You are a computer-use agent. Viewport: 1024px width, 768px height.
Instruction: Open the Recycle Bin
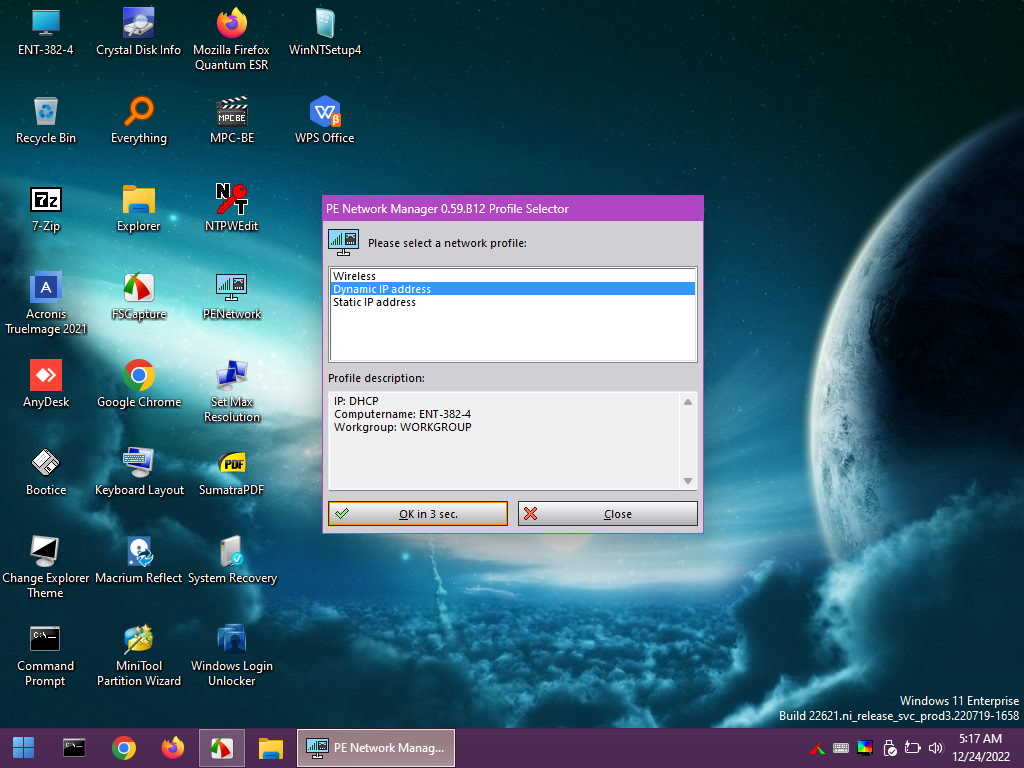tap(46, 120)
